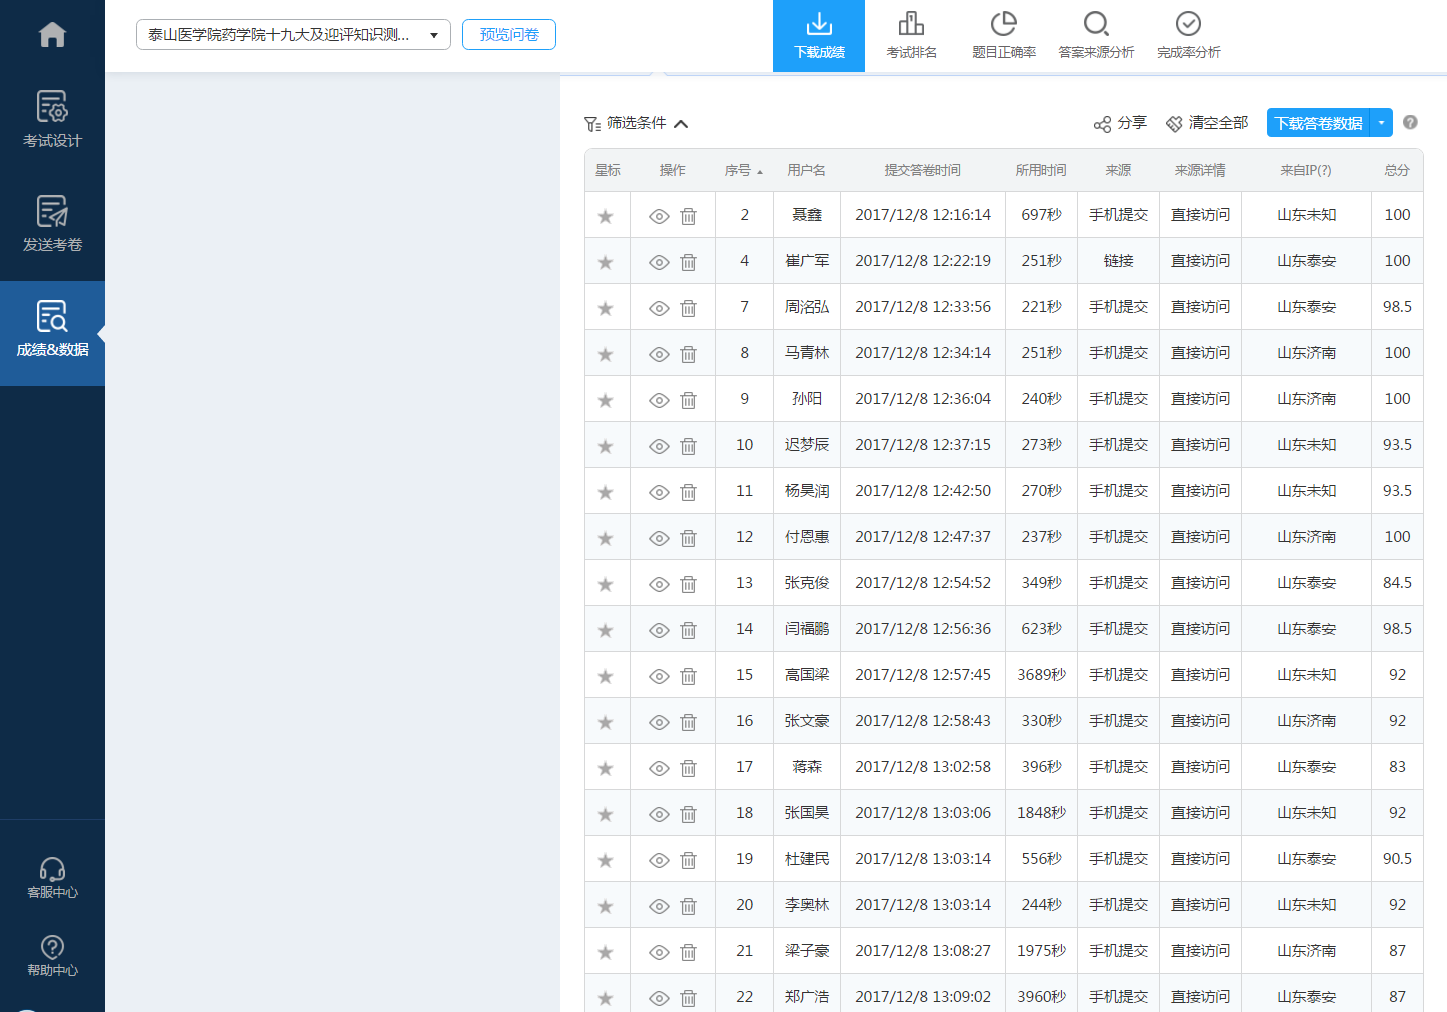Click the 下载答卷数据 button

1317,123
